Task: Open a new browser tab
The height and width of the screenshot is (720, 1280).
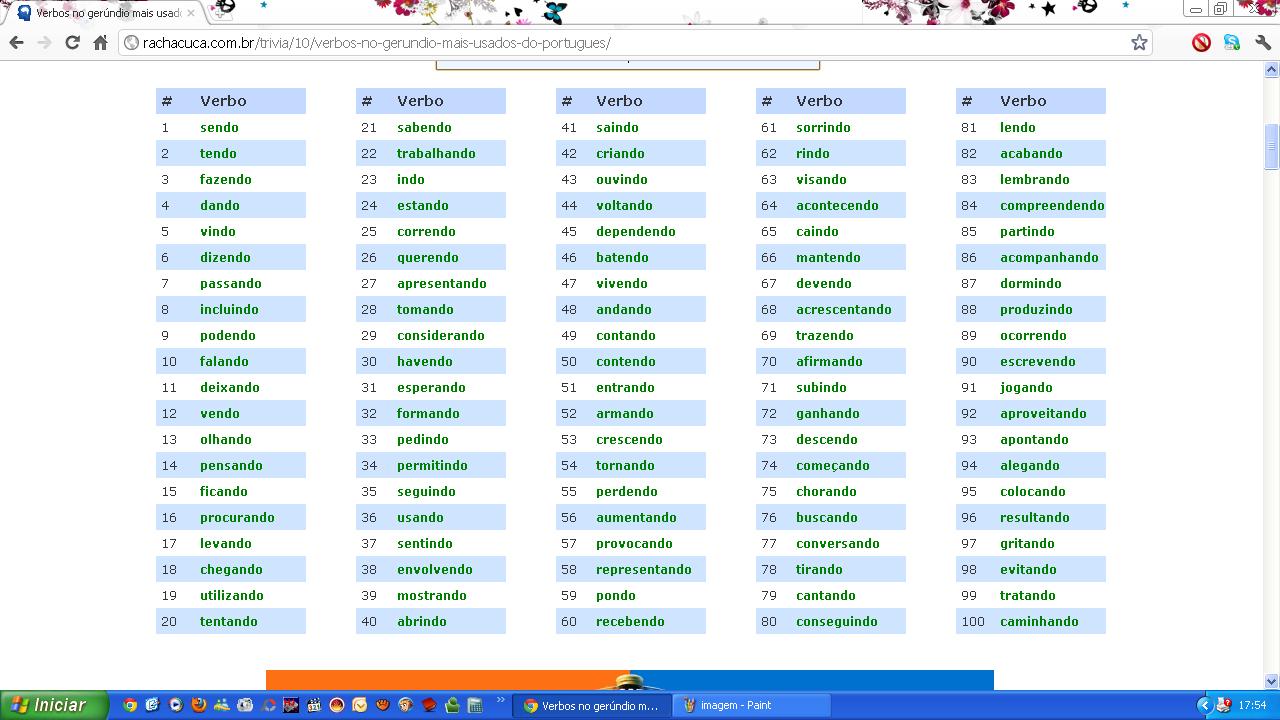Action: (x=222, y=13)
